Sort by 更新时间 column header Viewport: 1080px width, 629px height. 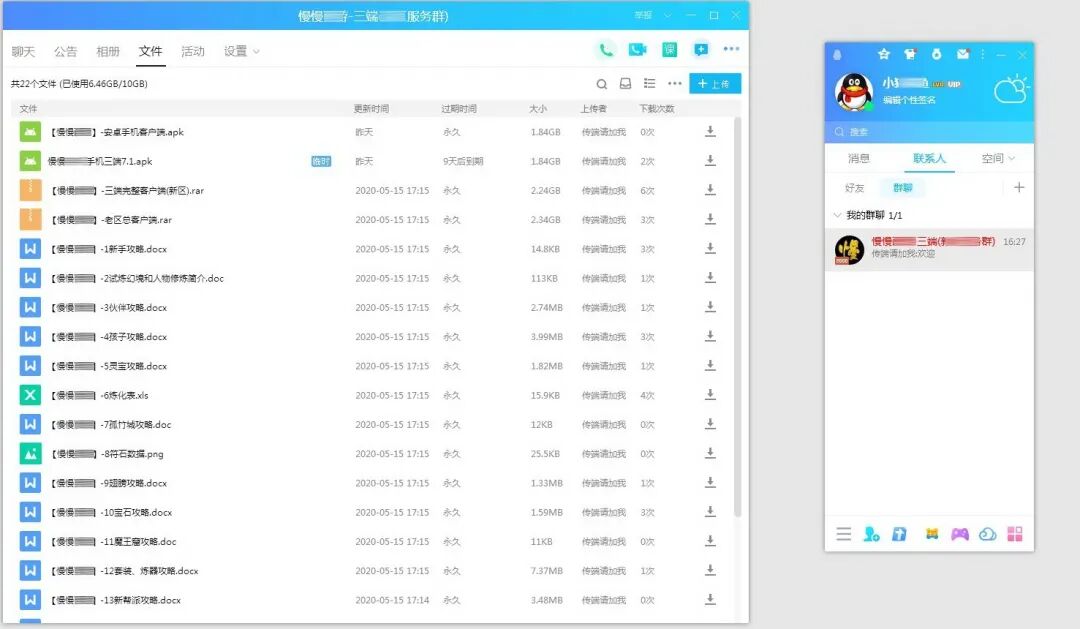pyautogui.click(x=371, y=109)
